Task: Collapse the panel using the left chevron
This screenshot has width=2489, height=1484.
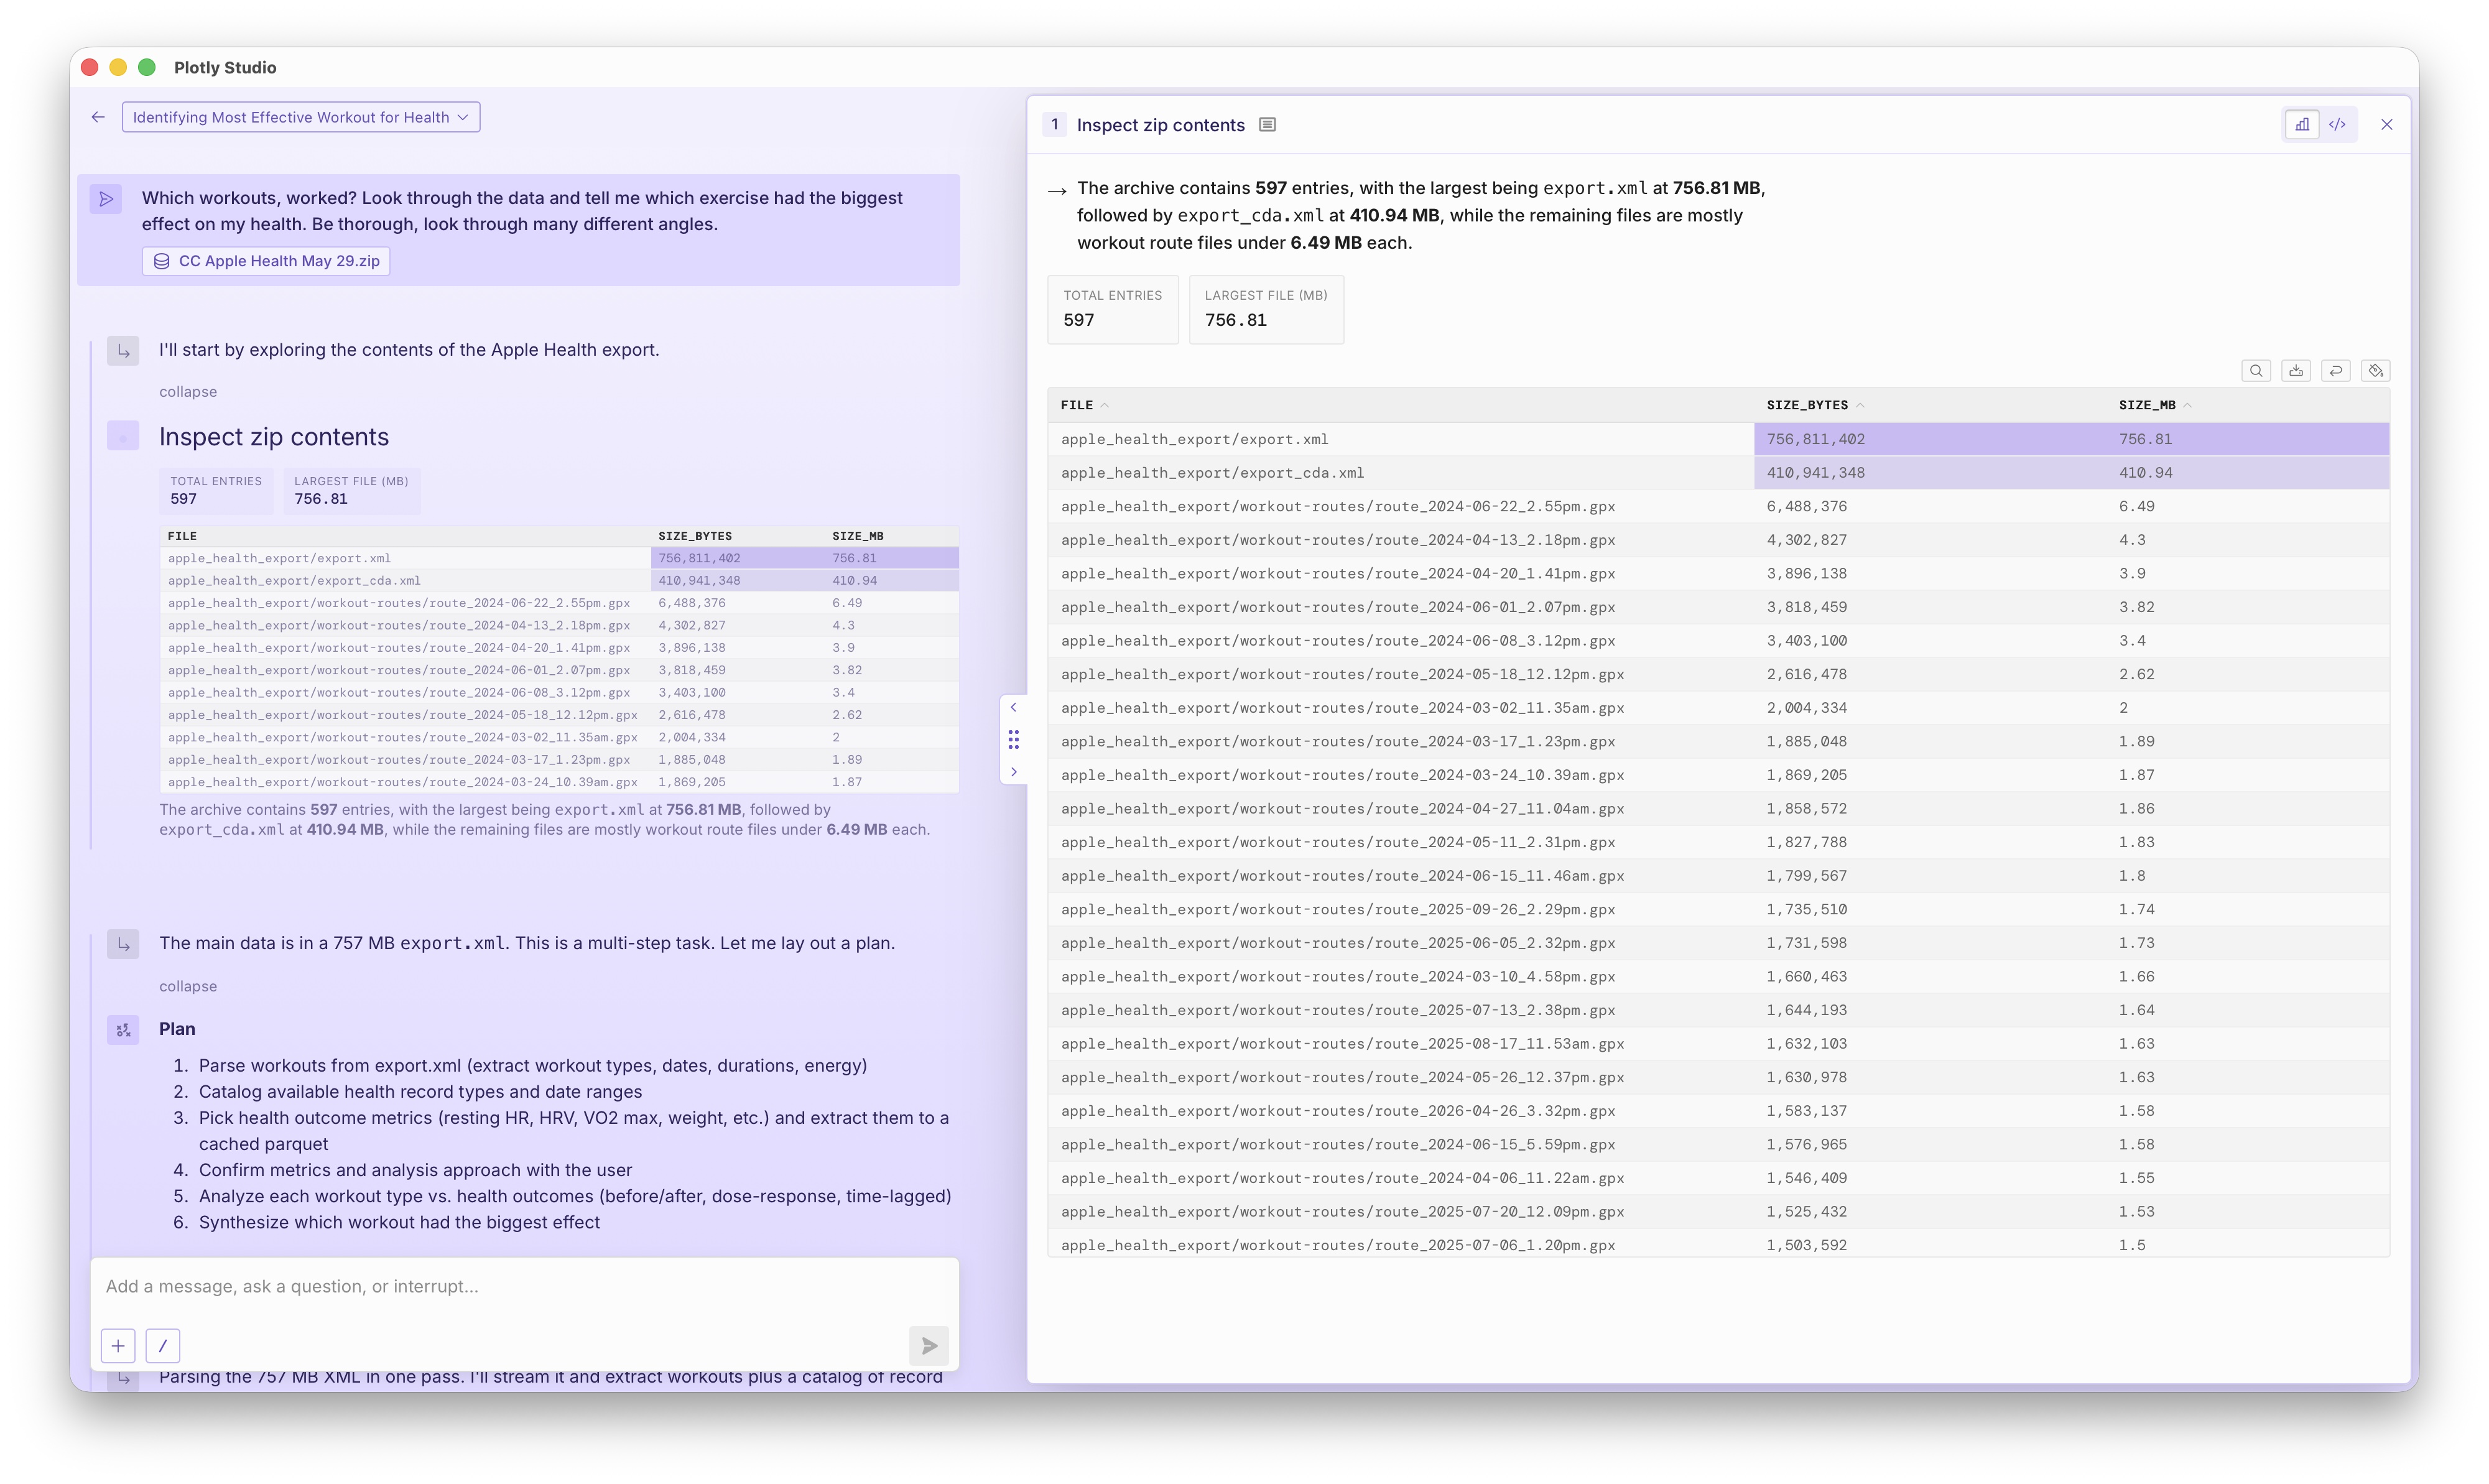Action: pyautogui.click(x=1013, y=708)
